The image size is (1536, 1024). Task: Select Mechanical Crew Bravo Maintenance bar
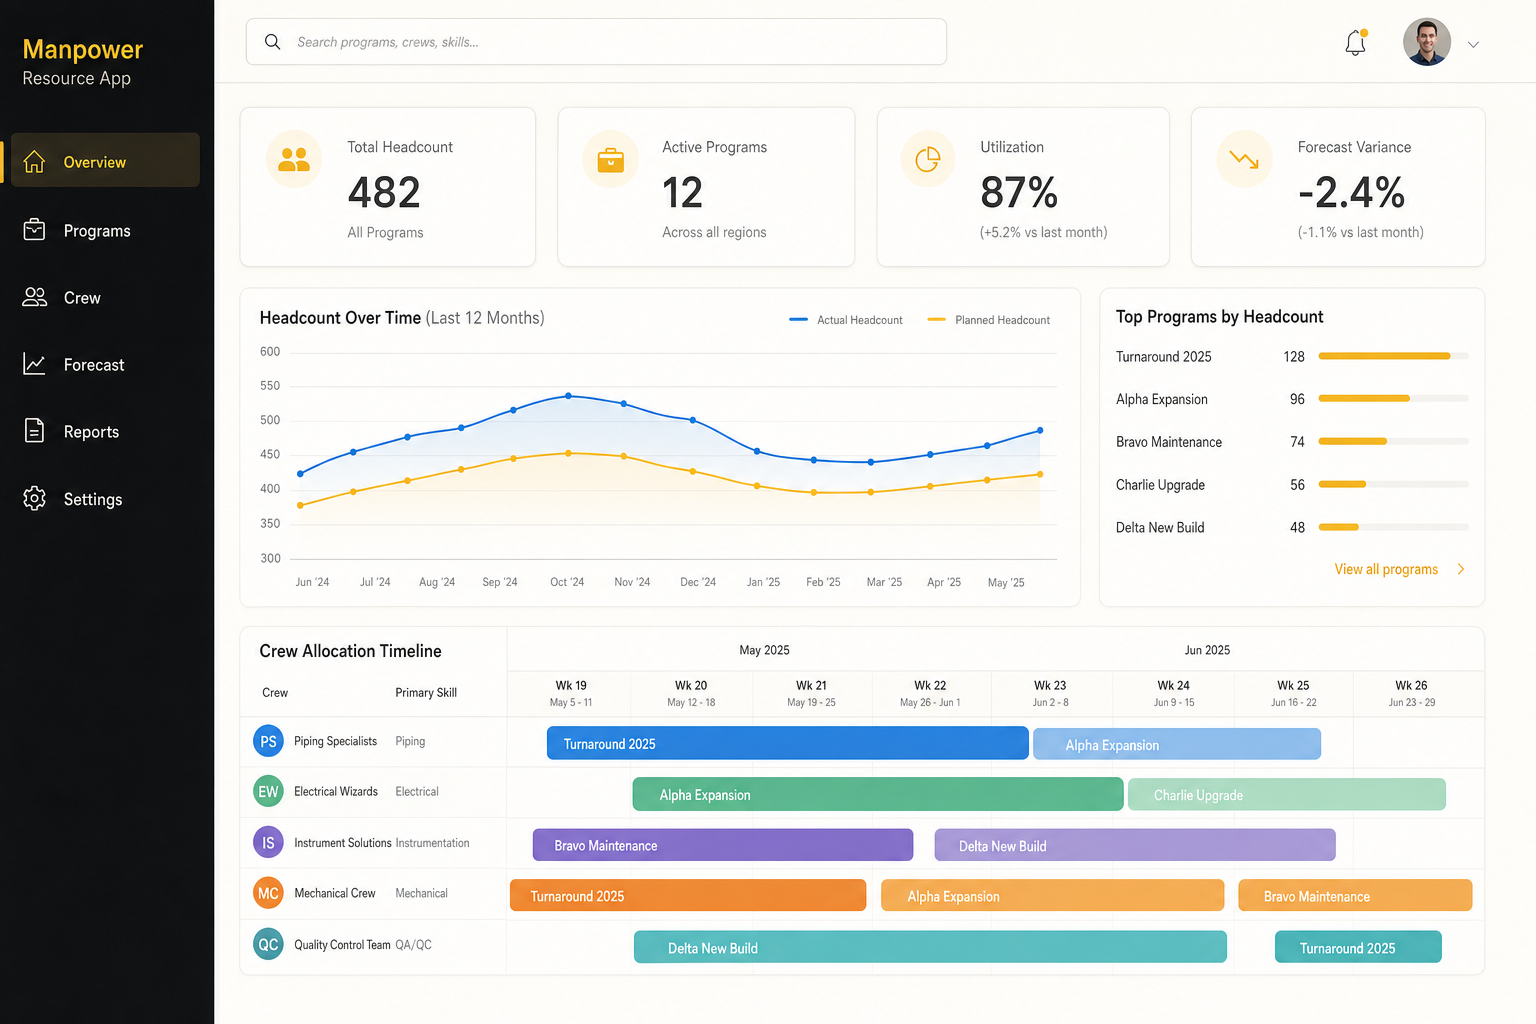coord(1355,895)
